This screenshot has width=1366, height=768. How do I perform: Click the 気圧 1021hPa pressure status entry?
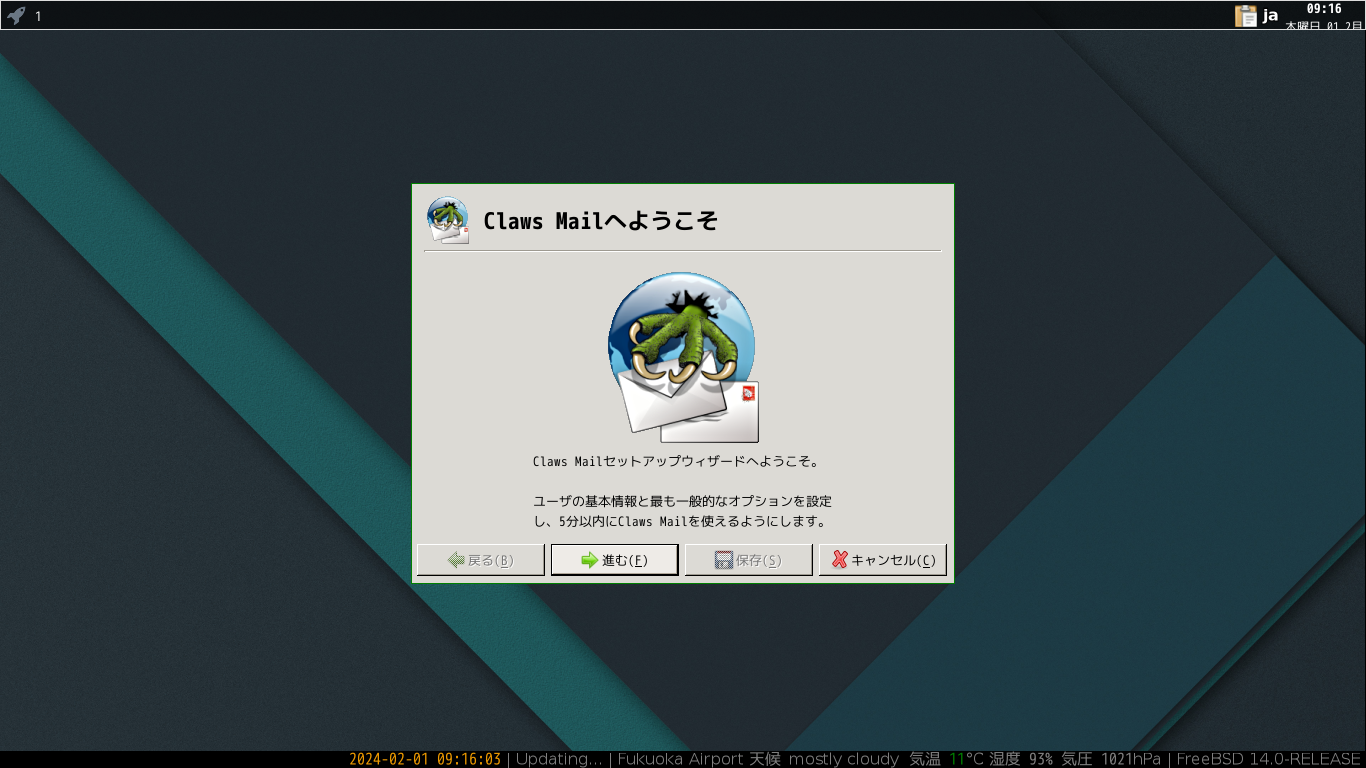tap(1111, 759)
